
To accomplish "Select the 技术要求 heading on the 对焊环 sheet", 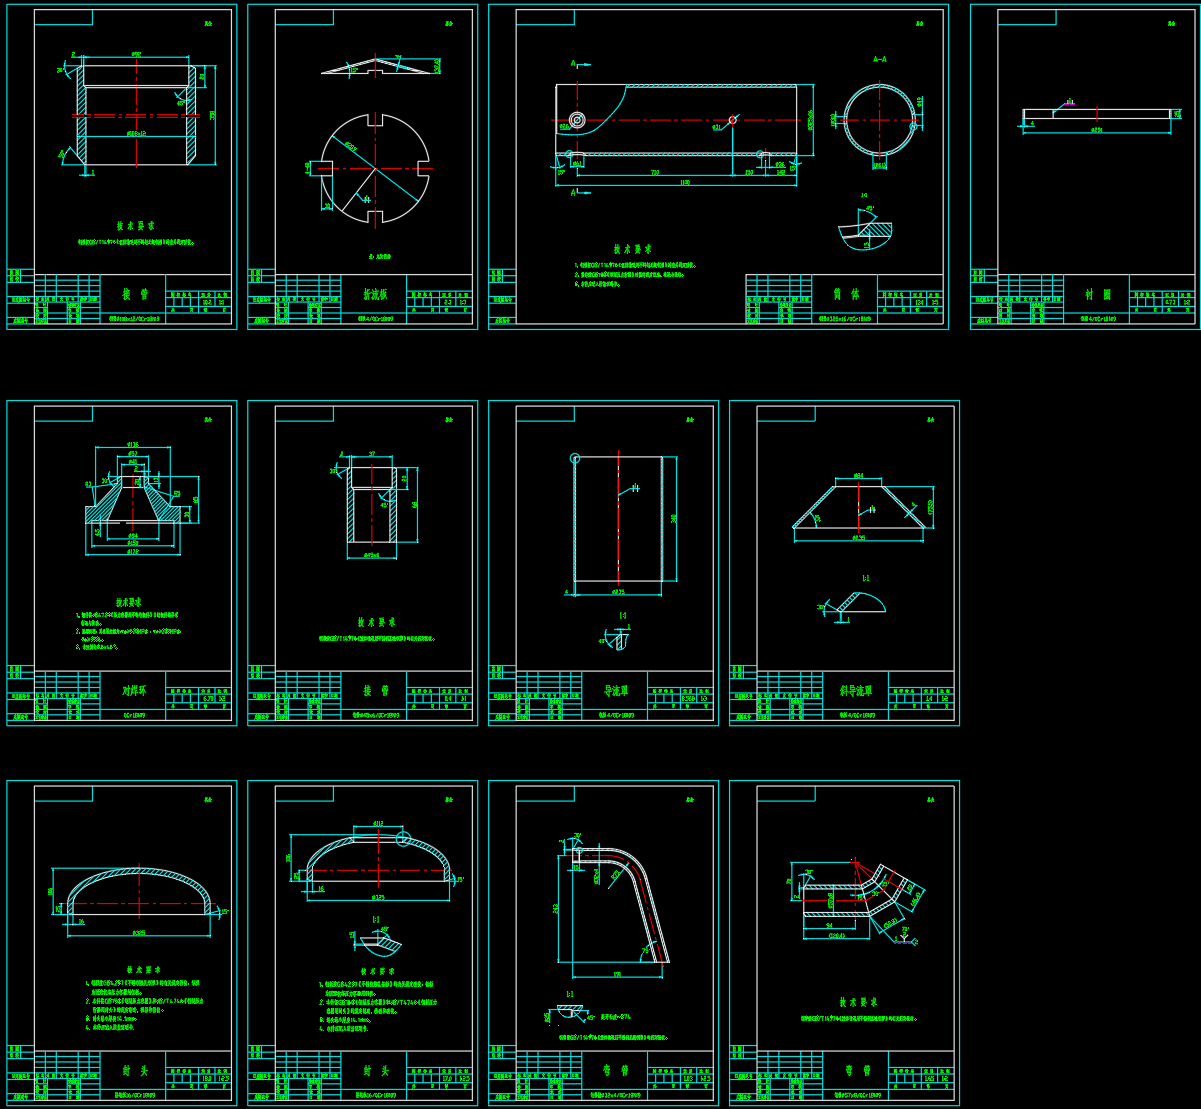I will 132,603.
